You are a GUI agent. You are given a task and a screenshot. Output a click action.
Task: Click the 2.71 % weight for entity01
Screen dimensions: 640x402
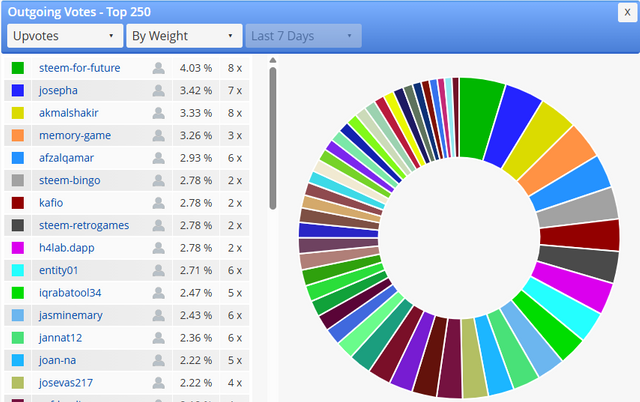pyautogui.click(x=196, y=270)
